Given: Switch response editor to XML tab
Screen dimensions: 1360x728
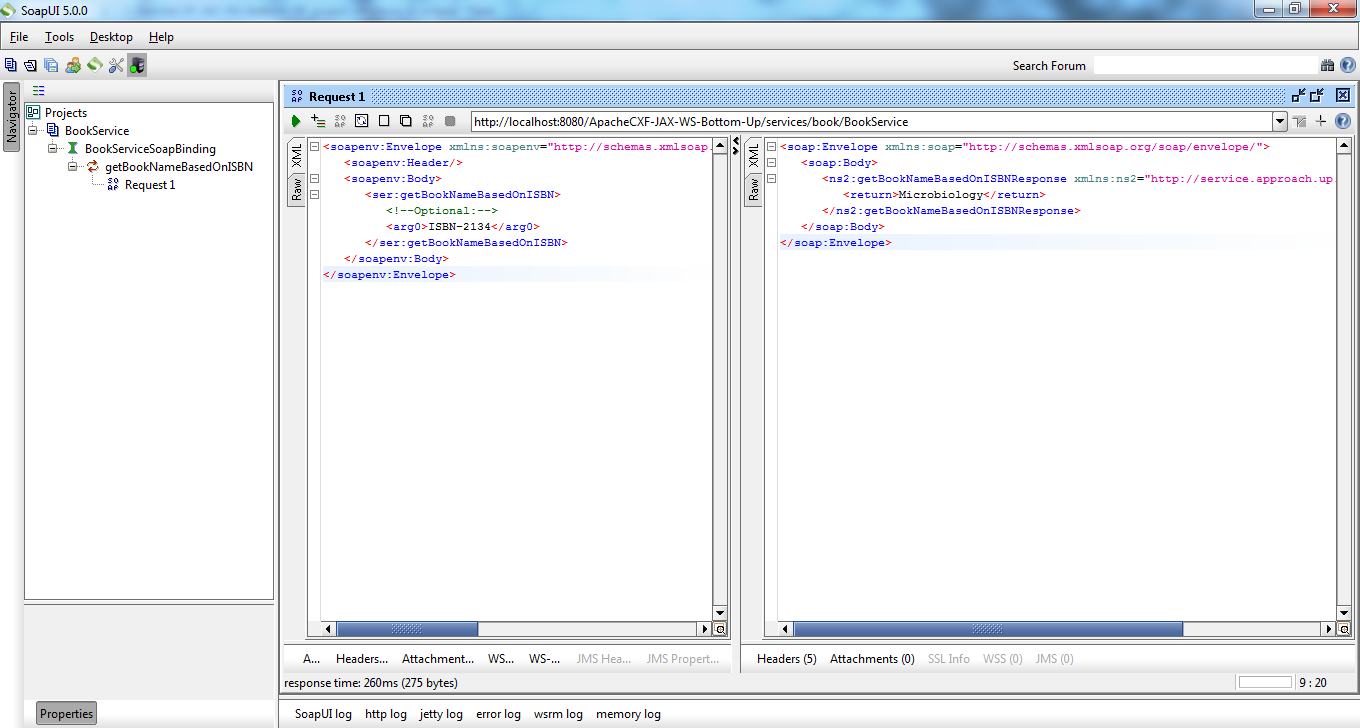Looking at the screenshot, I should pyautogui.click(x=753, y=155).
